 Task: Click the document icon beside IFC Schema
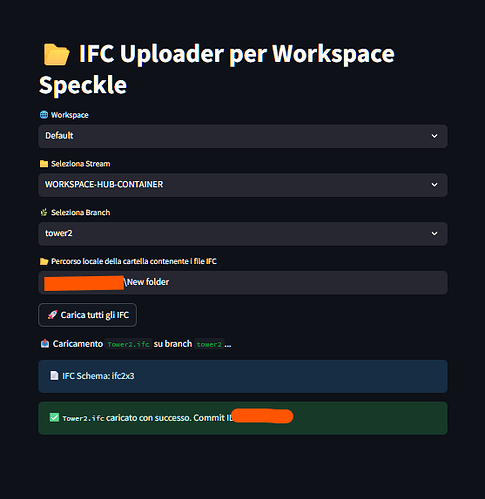54,376
